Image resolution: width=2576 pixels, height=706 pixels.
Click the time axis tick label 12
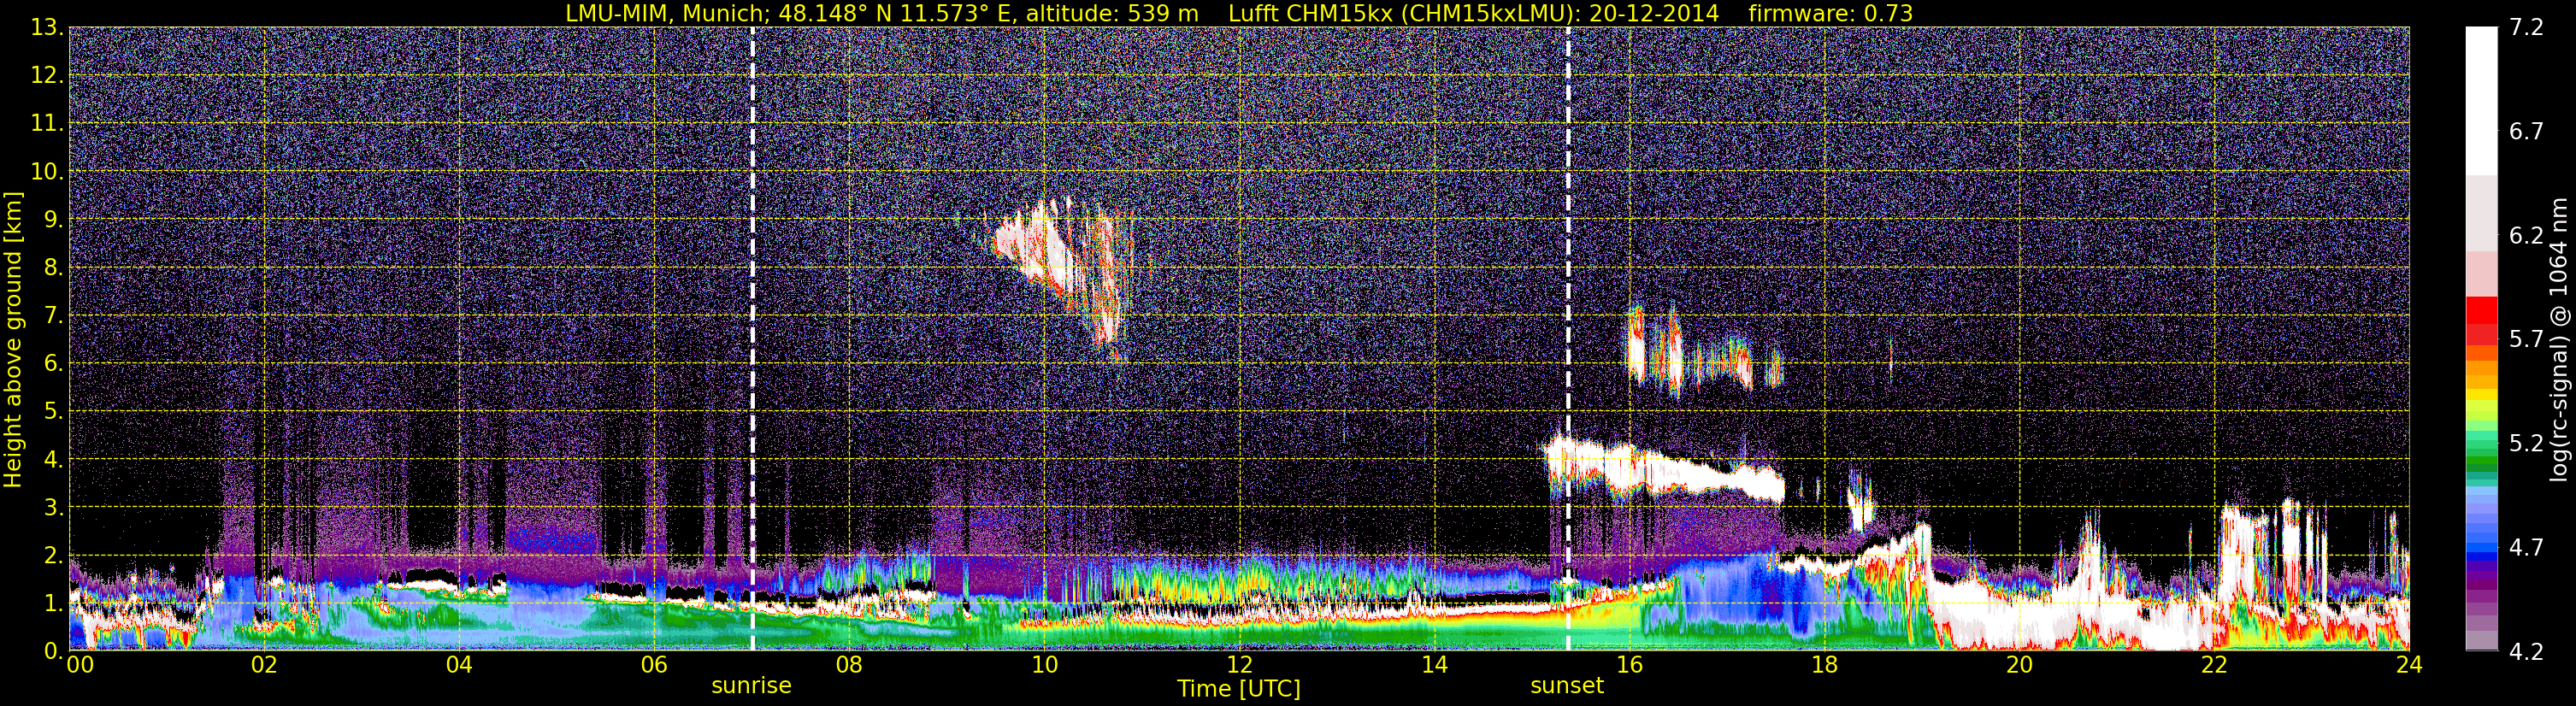(x=1239, y=666)
